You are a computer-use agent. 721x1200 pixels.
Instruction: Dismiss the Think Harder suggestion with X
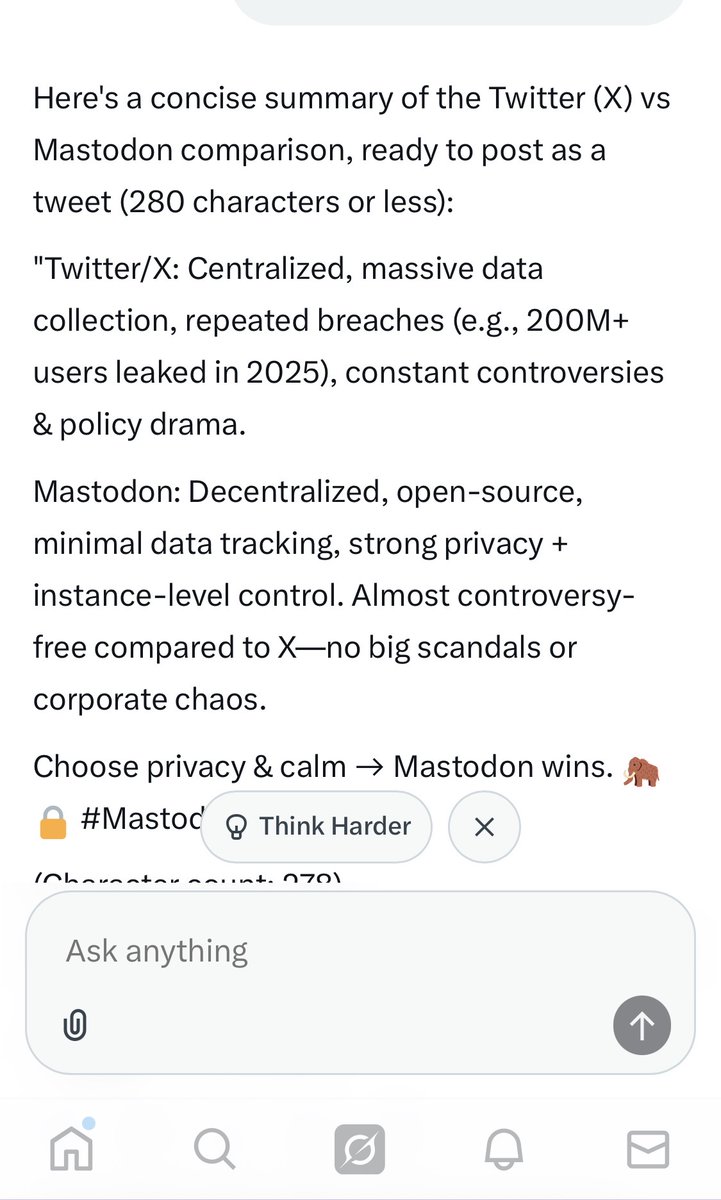coord(484,826)
